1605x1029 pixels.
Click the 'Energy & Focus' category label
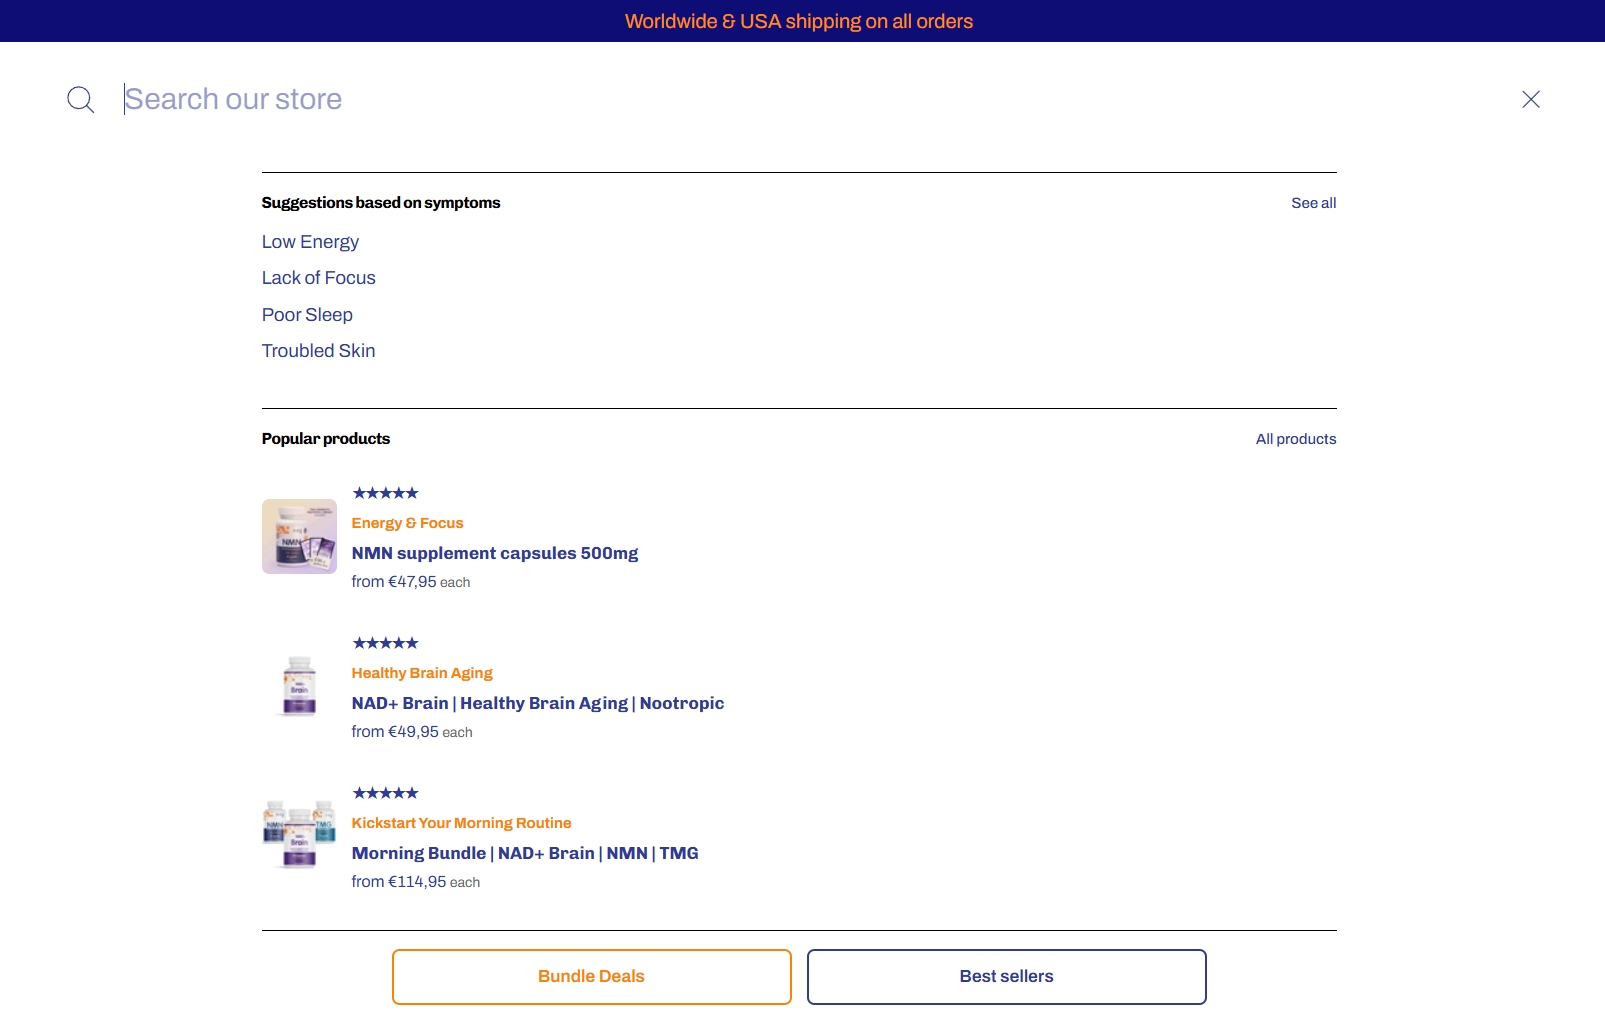tap(407, 523)
